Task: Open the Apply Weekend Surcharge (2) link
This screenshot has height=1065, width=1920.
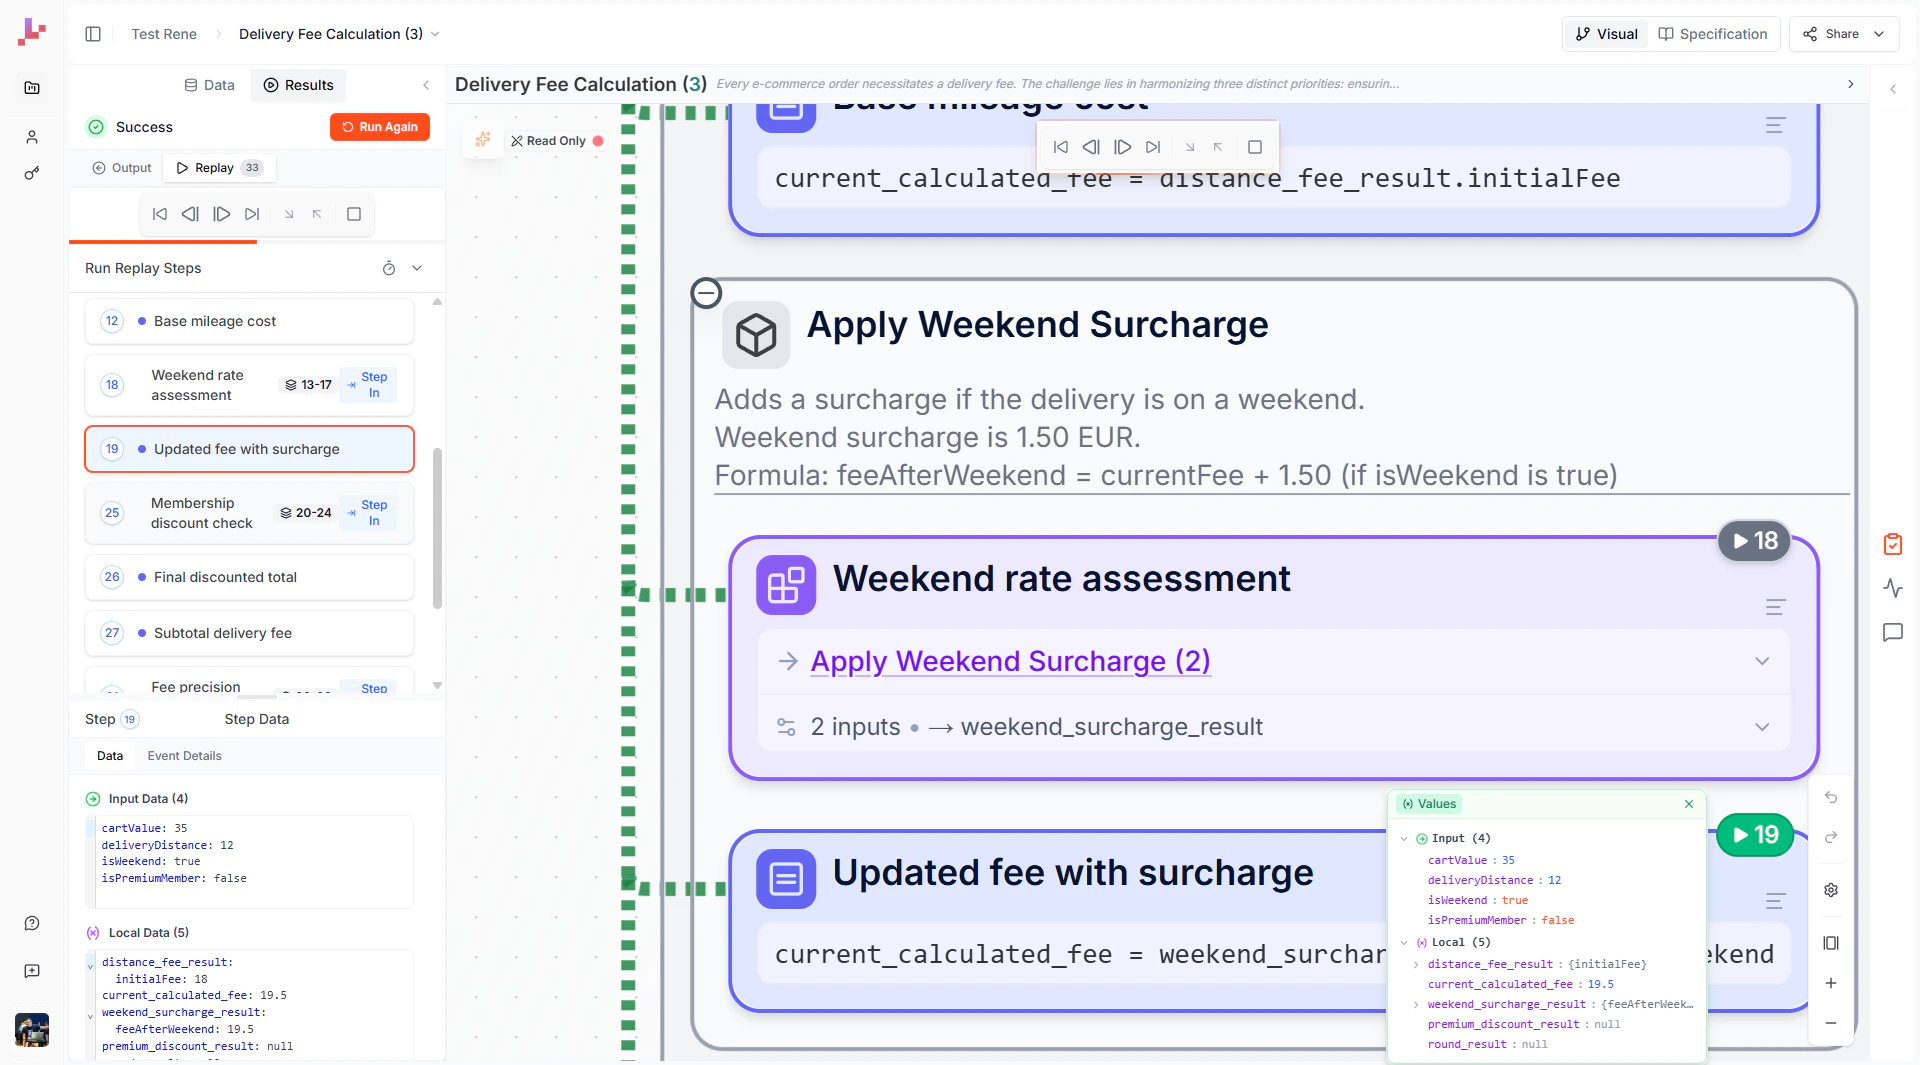Action: pyautogui.click(x=1010, y=661)
